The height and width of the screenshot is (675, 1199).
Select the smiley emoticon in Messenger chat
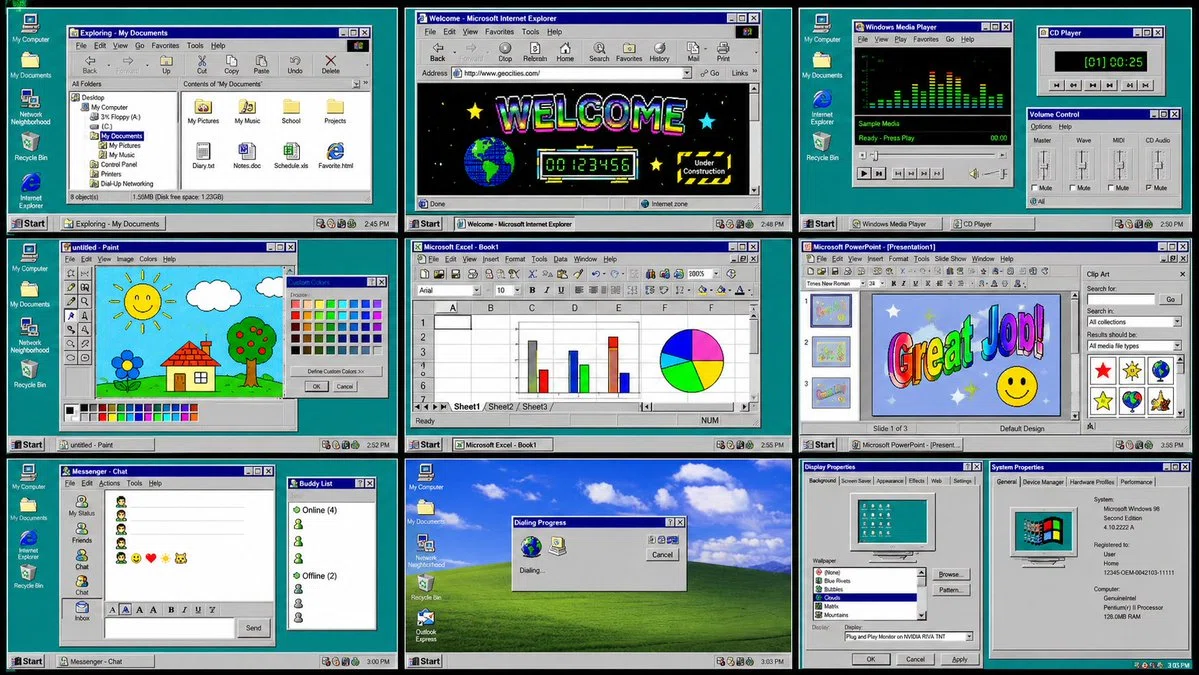(x=136, y=558)
